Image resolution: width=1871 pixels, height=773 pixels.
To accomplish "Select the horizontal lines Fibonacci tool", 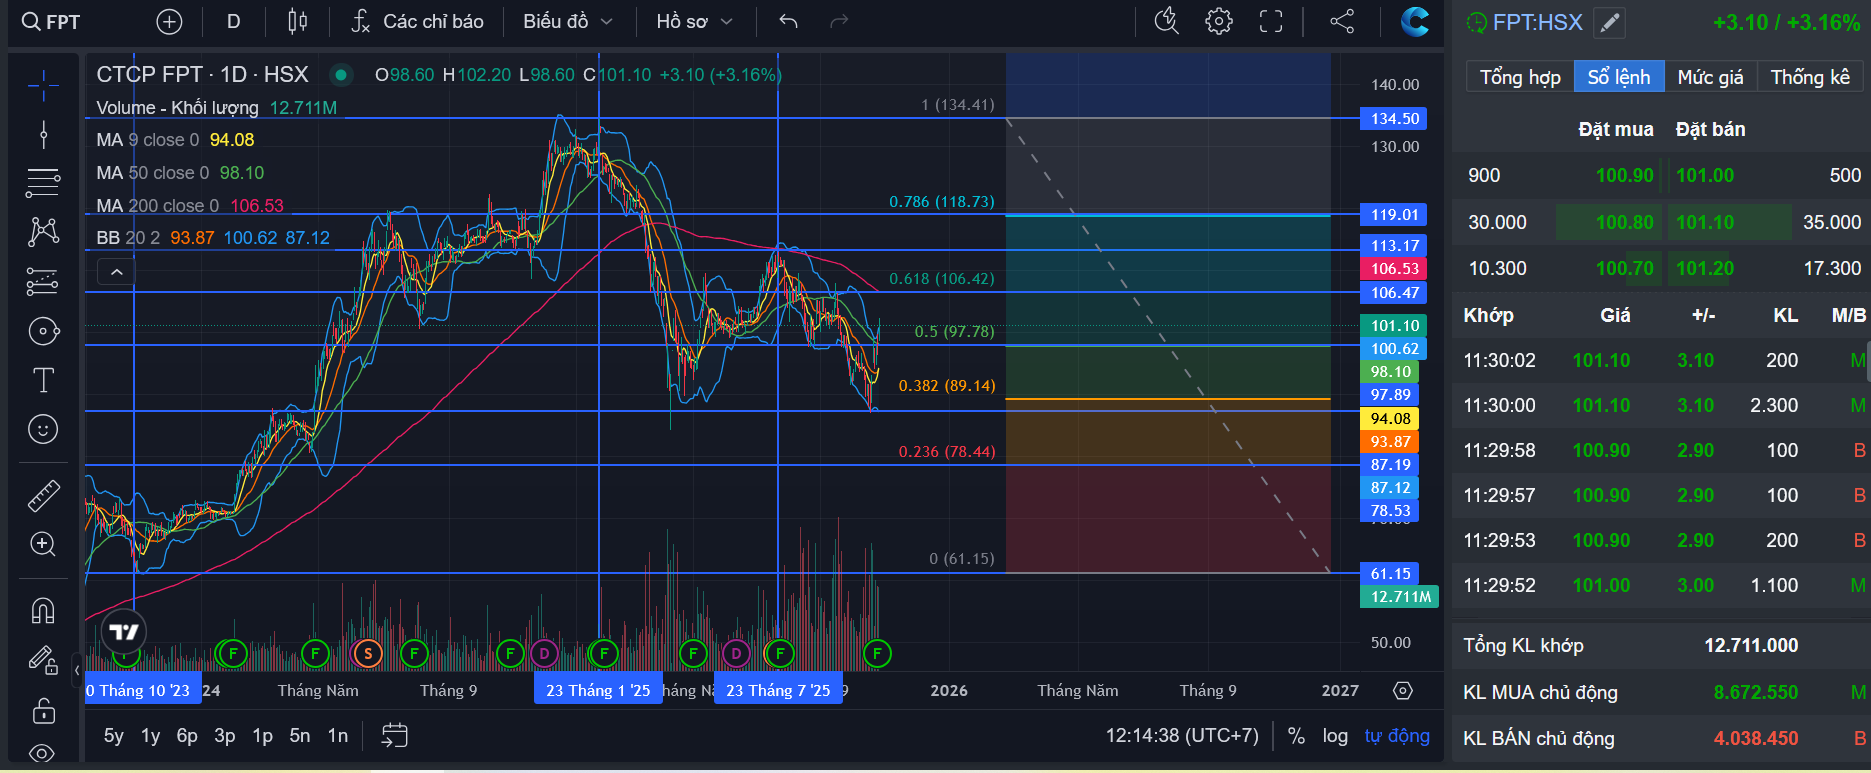I will pyautogui.click(x=43, y=183).
